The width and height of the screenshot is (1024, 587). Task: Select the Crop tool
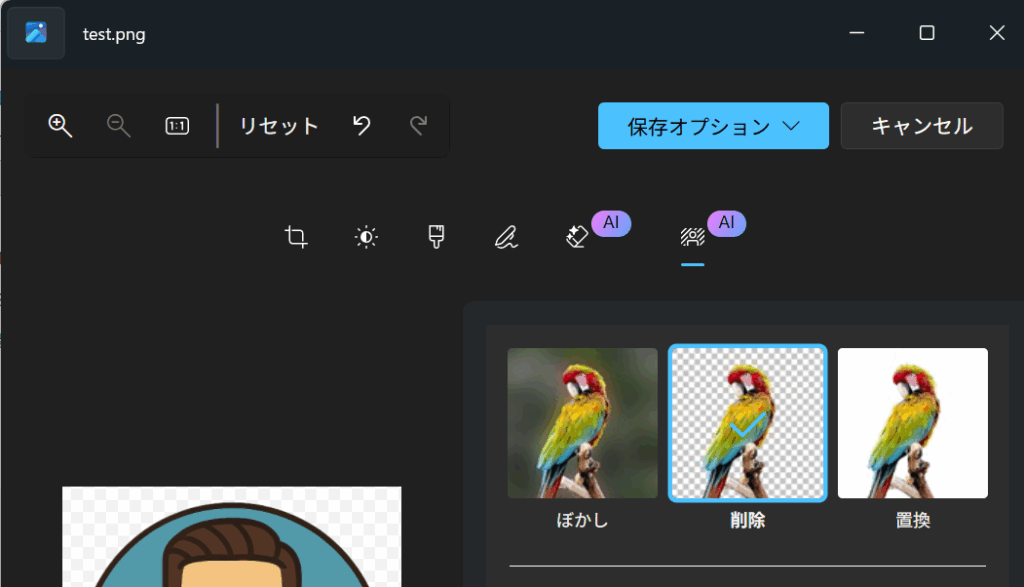click(296, 237)
